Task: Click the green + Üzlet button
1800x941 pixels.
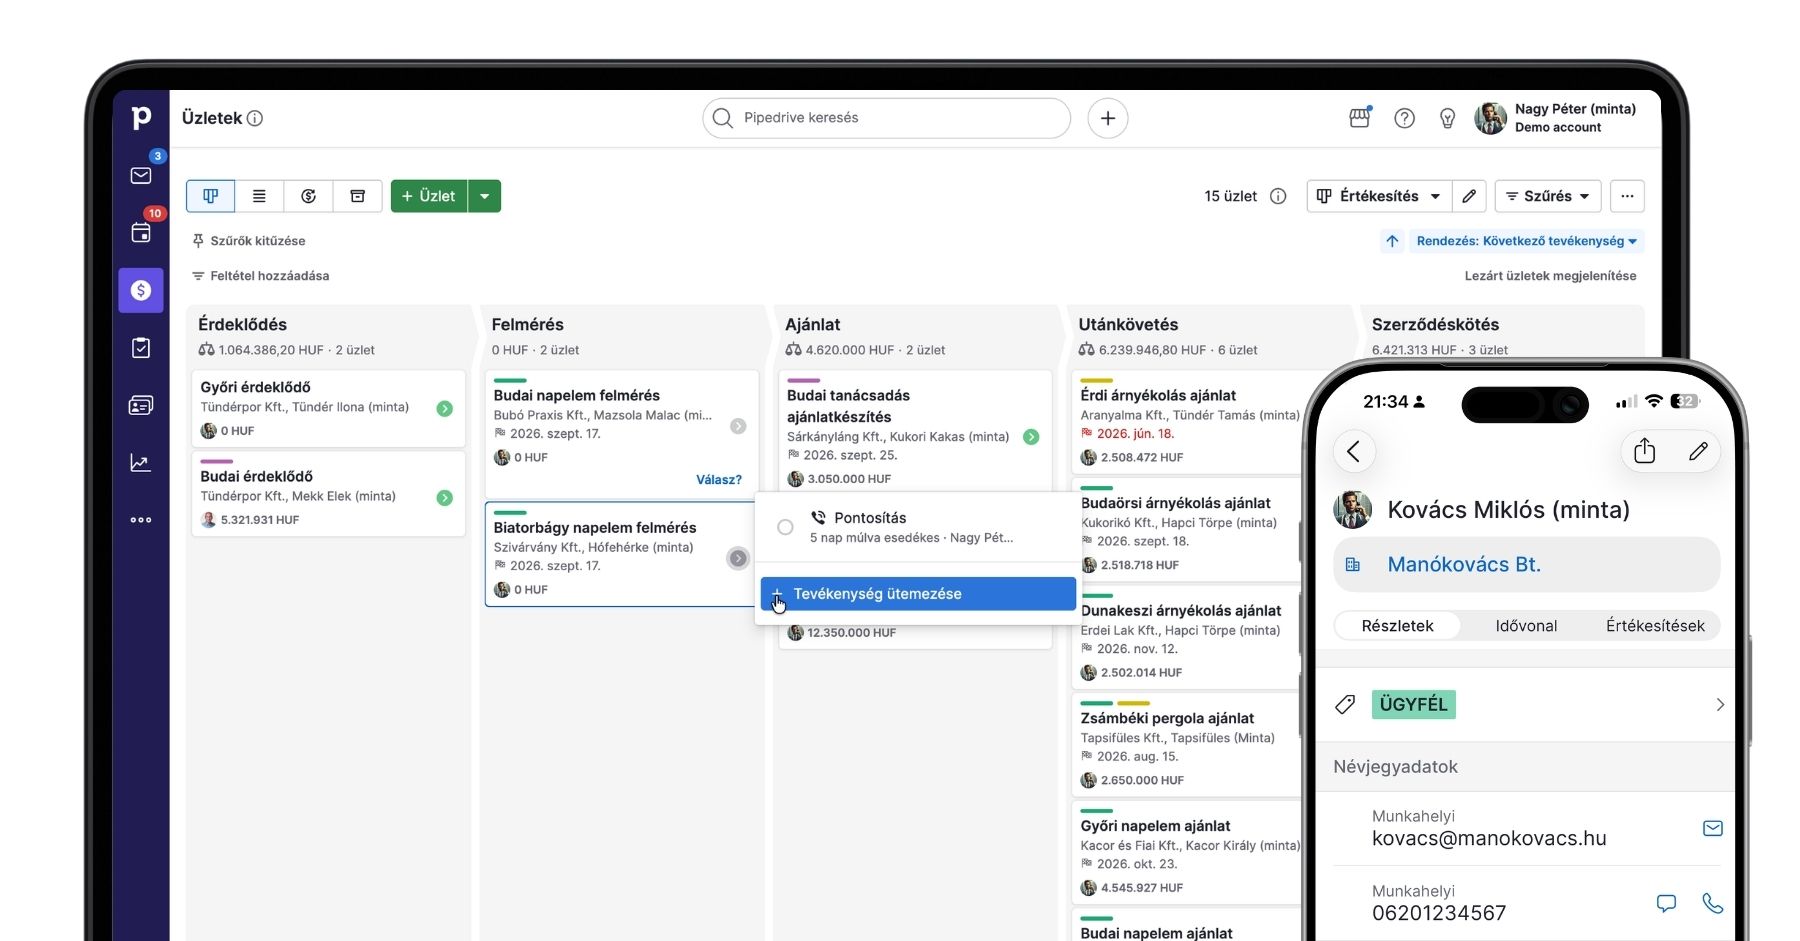Action: pyautogui.click(x=429, y=196)
